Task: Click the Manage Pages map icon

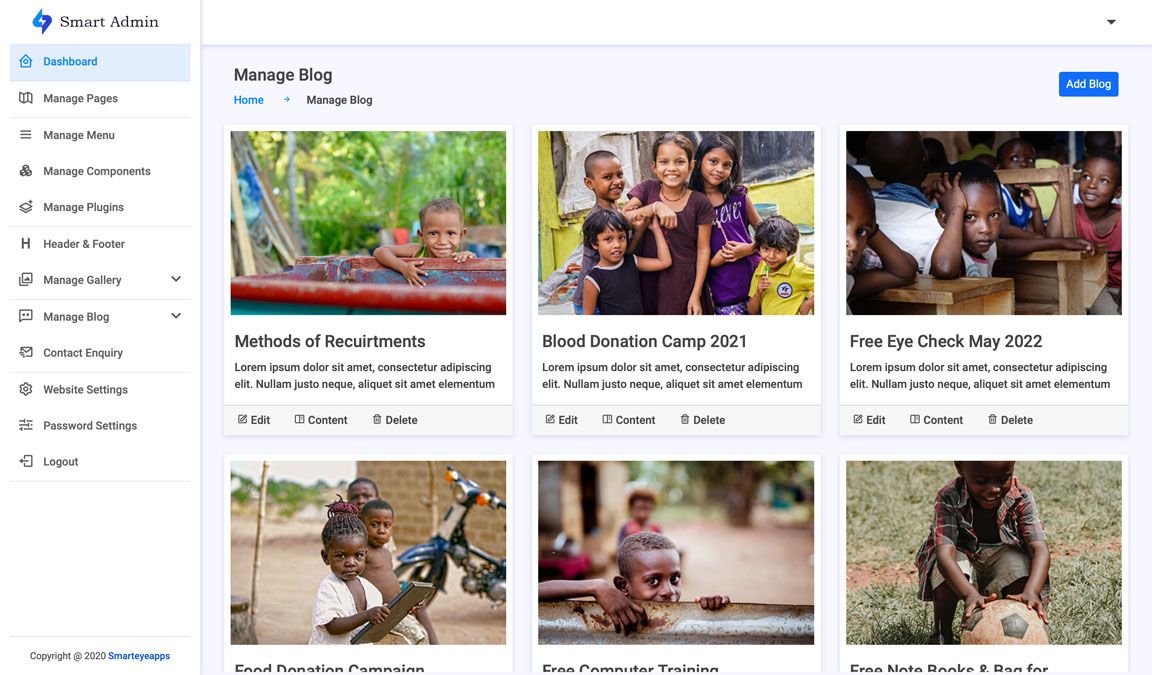Action: [x=26, y=98]
